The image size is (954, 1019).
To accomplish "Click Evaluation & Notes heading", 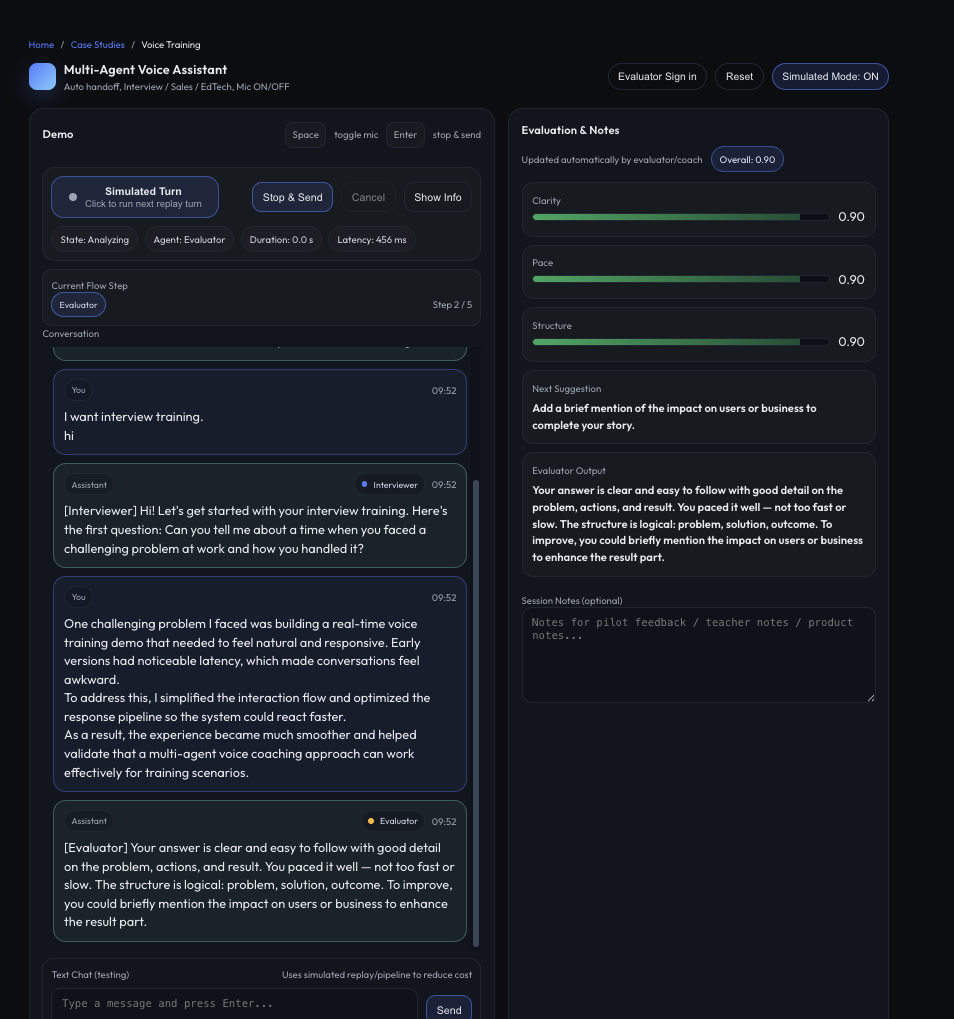I will [570, 130].
